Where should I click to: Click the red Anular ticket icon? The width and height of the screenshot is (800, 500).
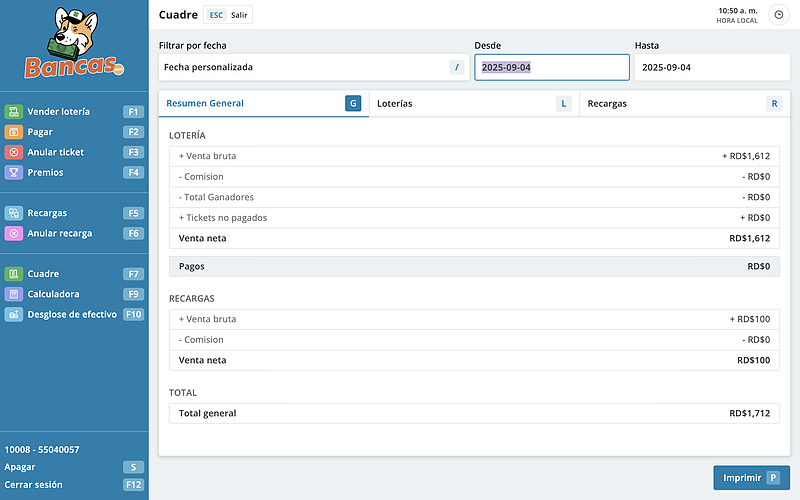14,152
